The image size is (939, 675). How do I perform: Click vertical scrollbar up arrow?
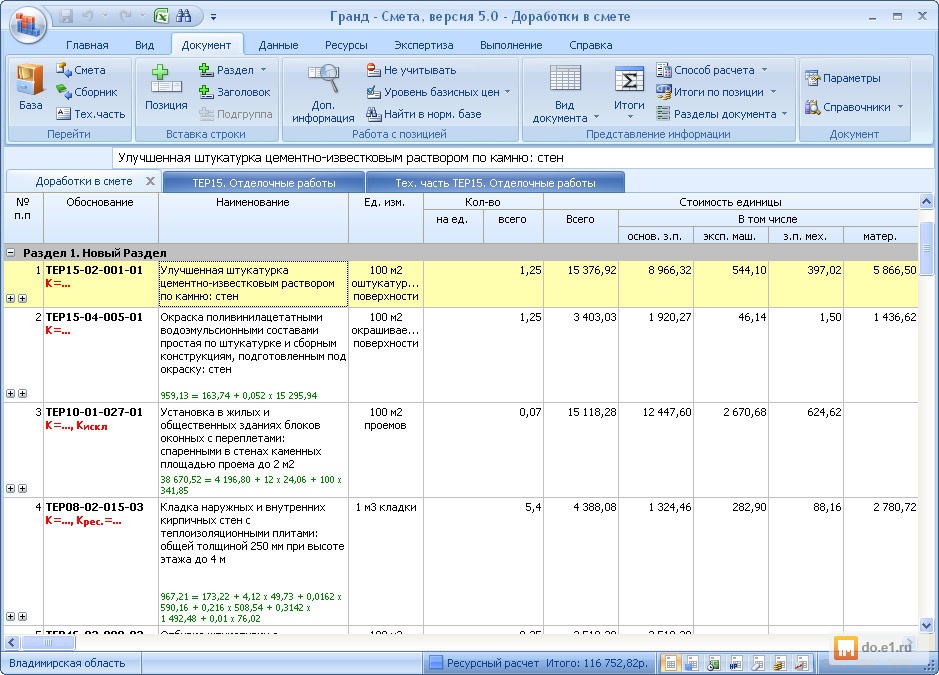tap(926, 202)
